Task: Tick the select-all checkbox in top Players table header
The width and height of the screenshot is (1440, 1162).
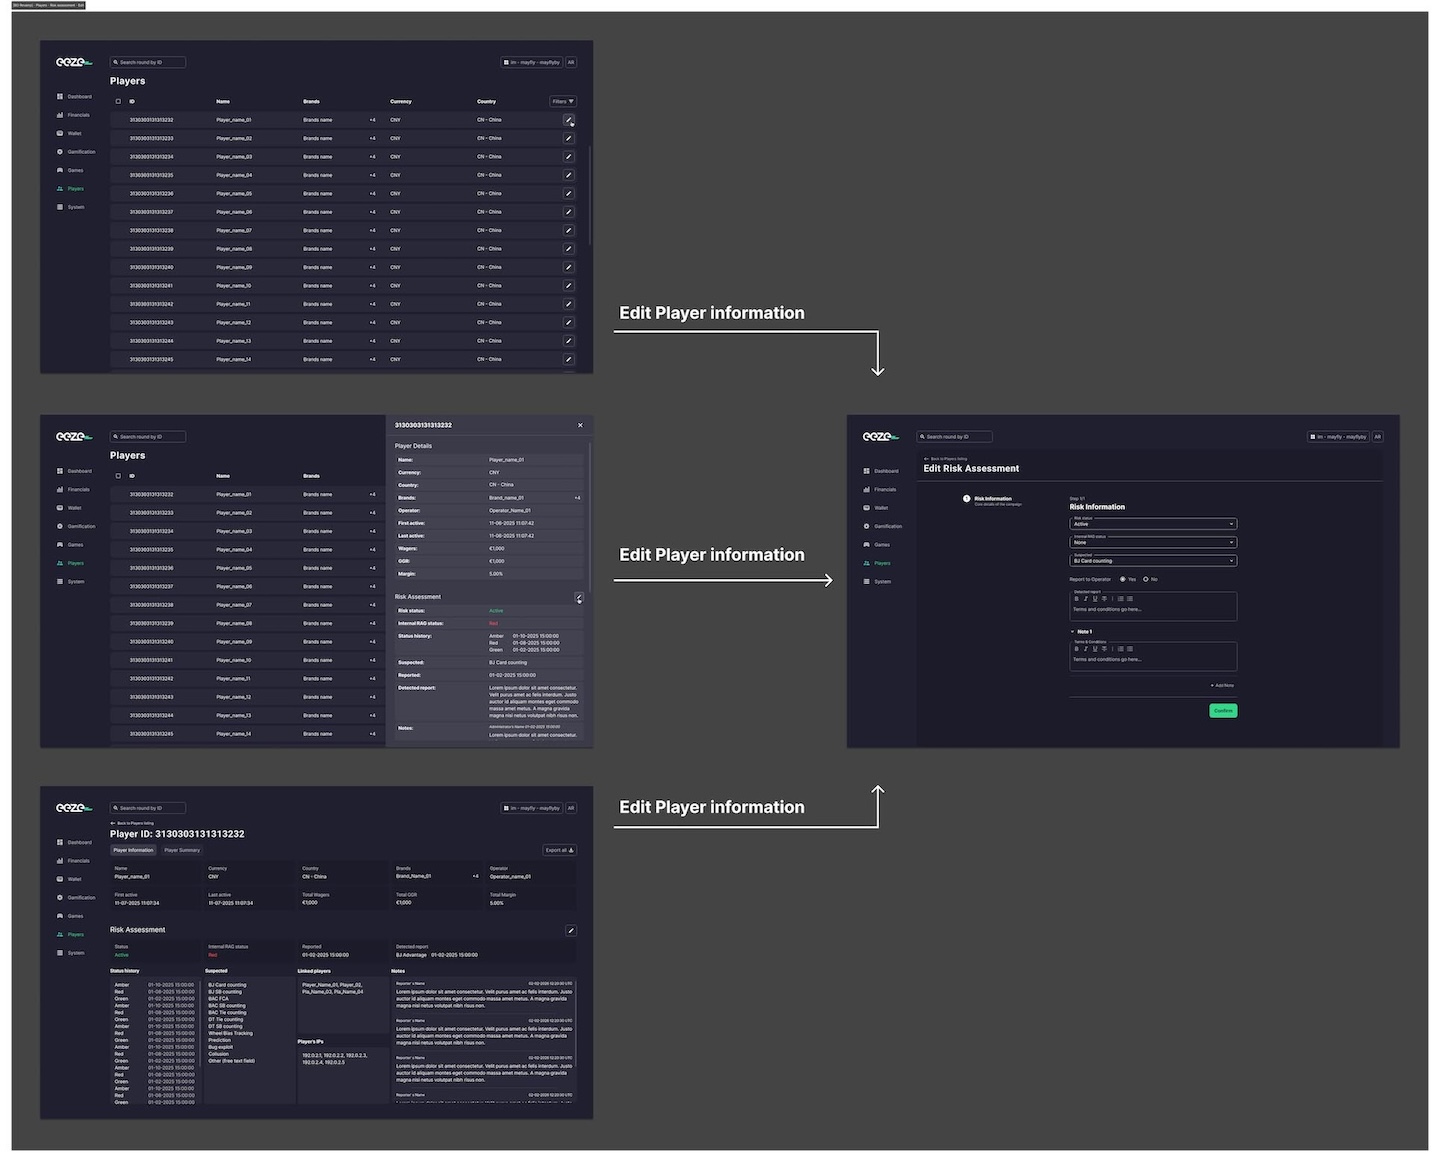Action: point(118,102)
